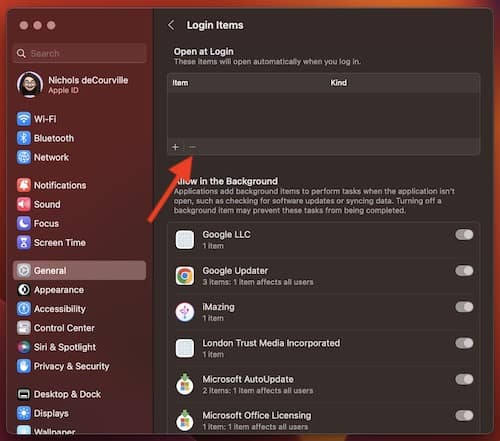Select Network in the sidebar
The image size is (500, 441).
[x=79, y=157]
